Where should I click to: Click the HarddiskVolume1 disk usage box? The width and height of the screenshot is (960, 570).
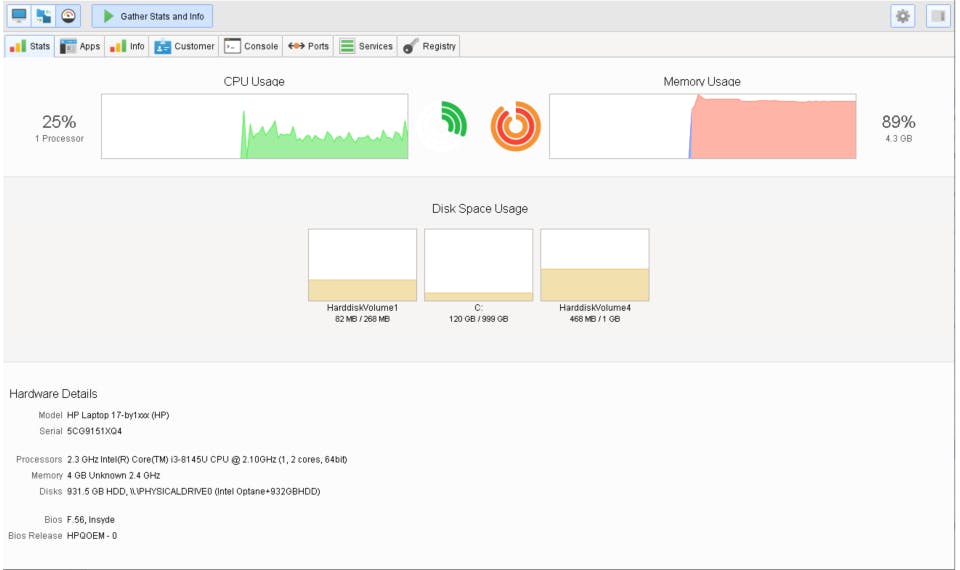coord(362,265)
